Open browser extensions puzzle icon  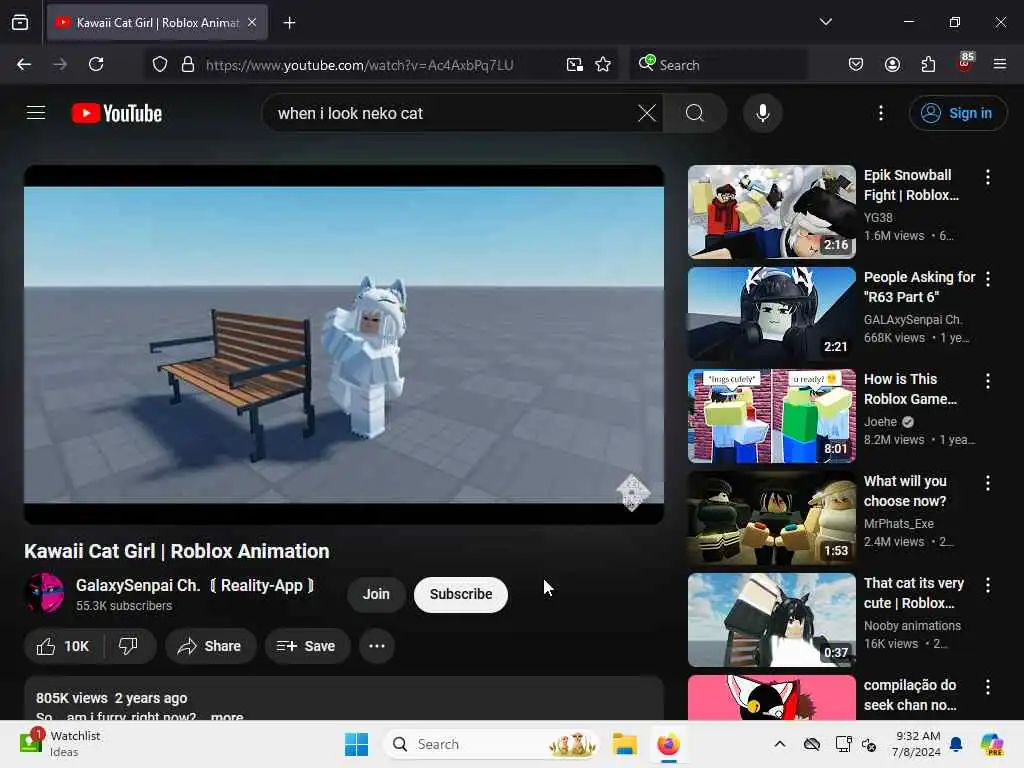928,64
